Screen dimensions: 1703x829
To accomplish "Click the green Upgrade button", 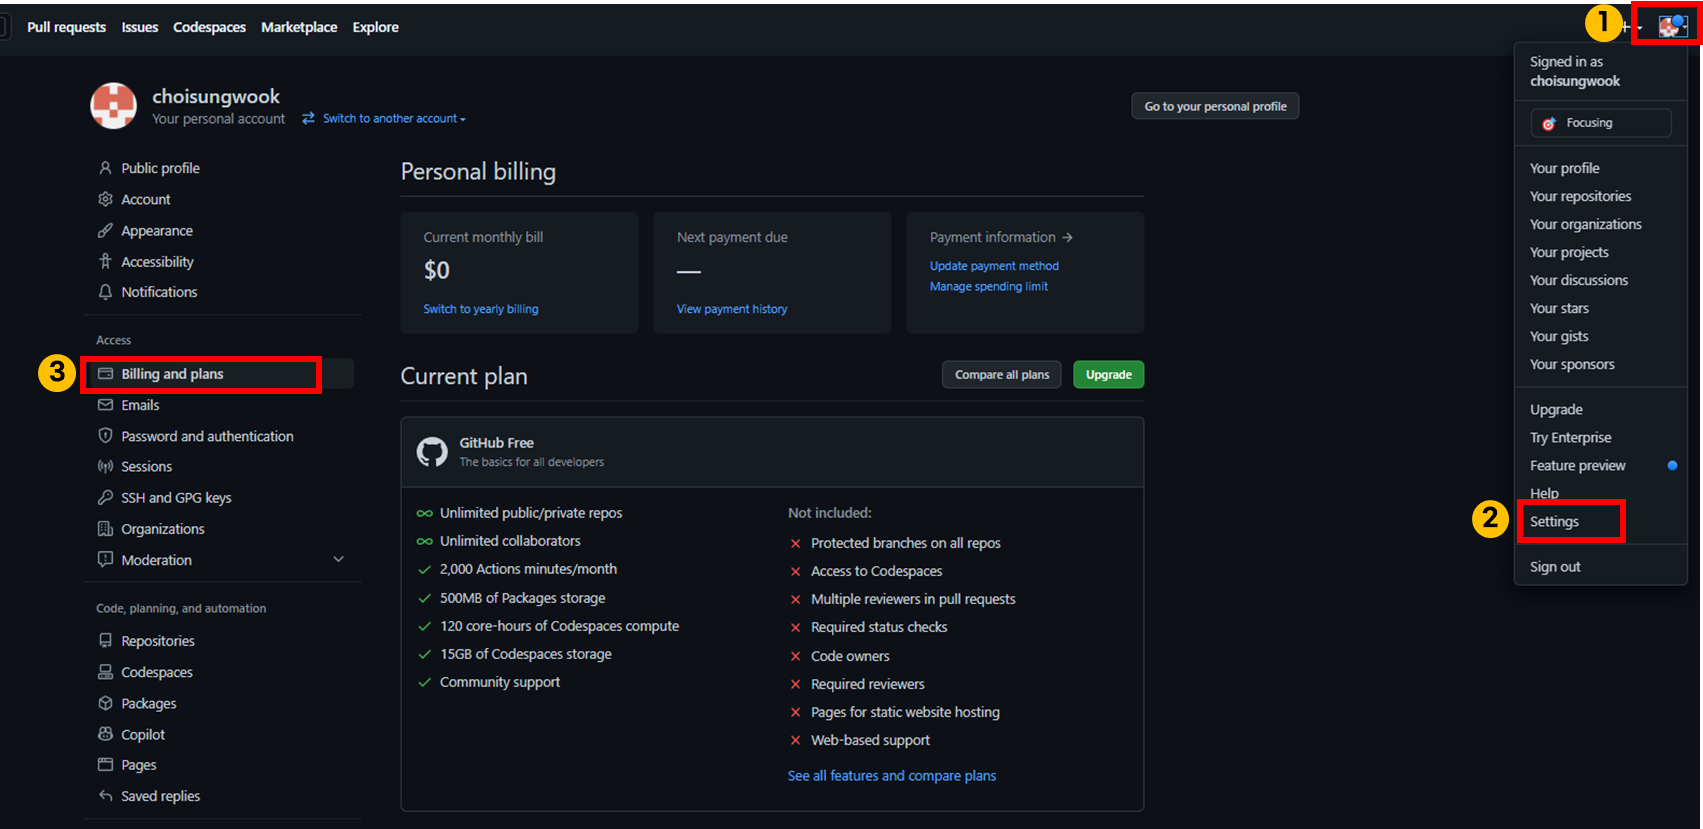I will [x=1109, y=374].
